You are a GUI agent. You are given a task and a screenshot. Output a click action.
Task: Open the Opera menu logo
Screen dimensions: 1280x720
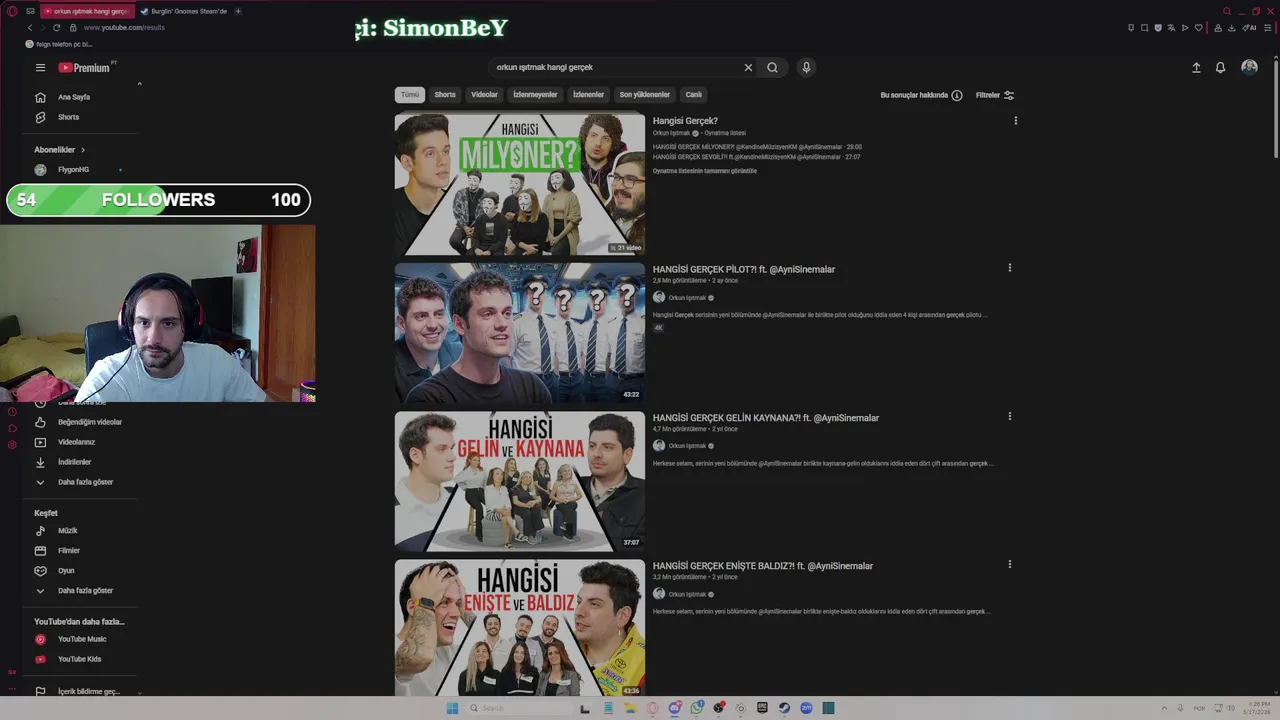click(12, 11)
